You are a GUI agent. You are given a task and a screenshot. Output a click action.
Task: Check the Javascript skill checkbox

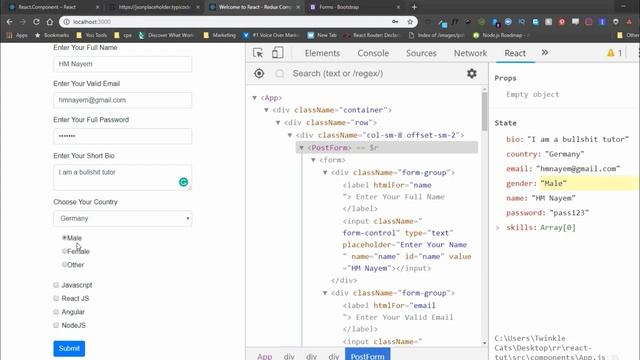coord(56,285)
